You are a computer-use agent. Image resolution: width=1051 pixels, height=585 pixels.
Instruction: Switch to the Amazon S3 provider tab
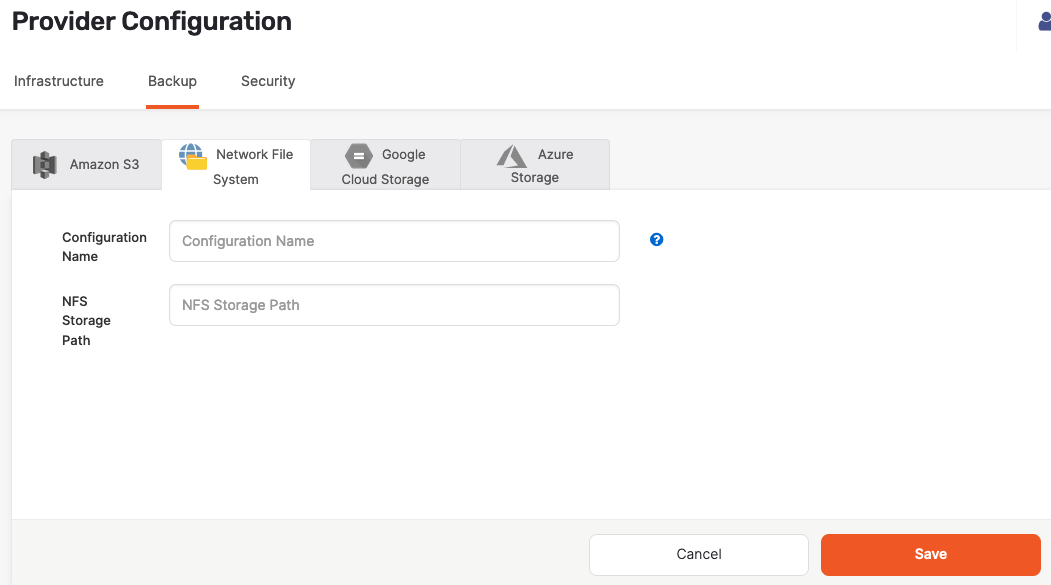click(x=86, y=164)
